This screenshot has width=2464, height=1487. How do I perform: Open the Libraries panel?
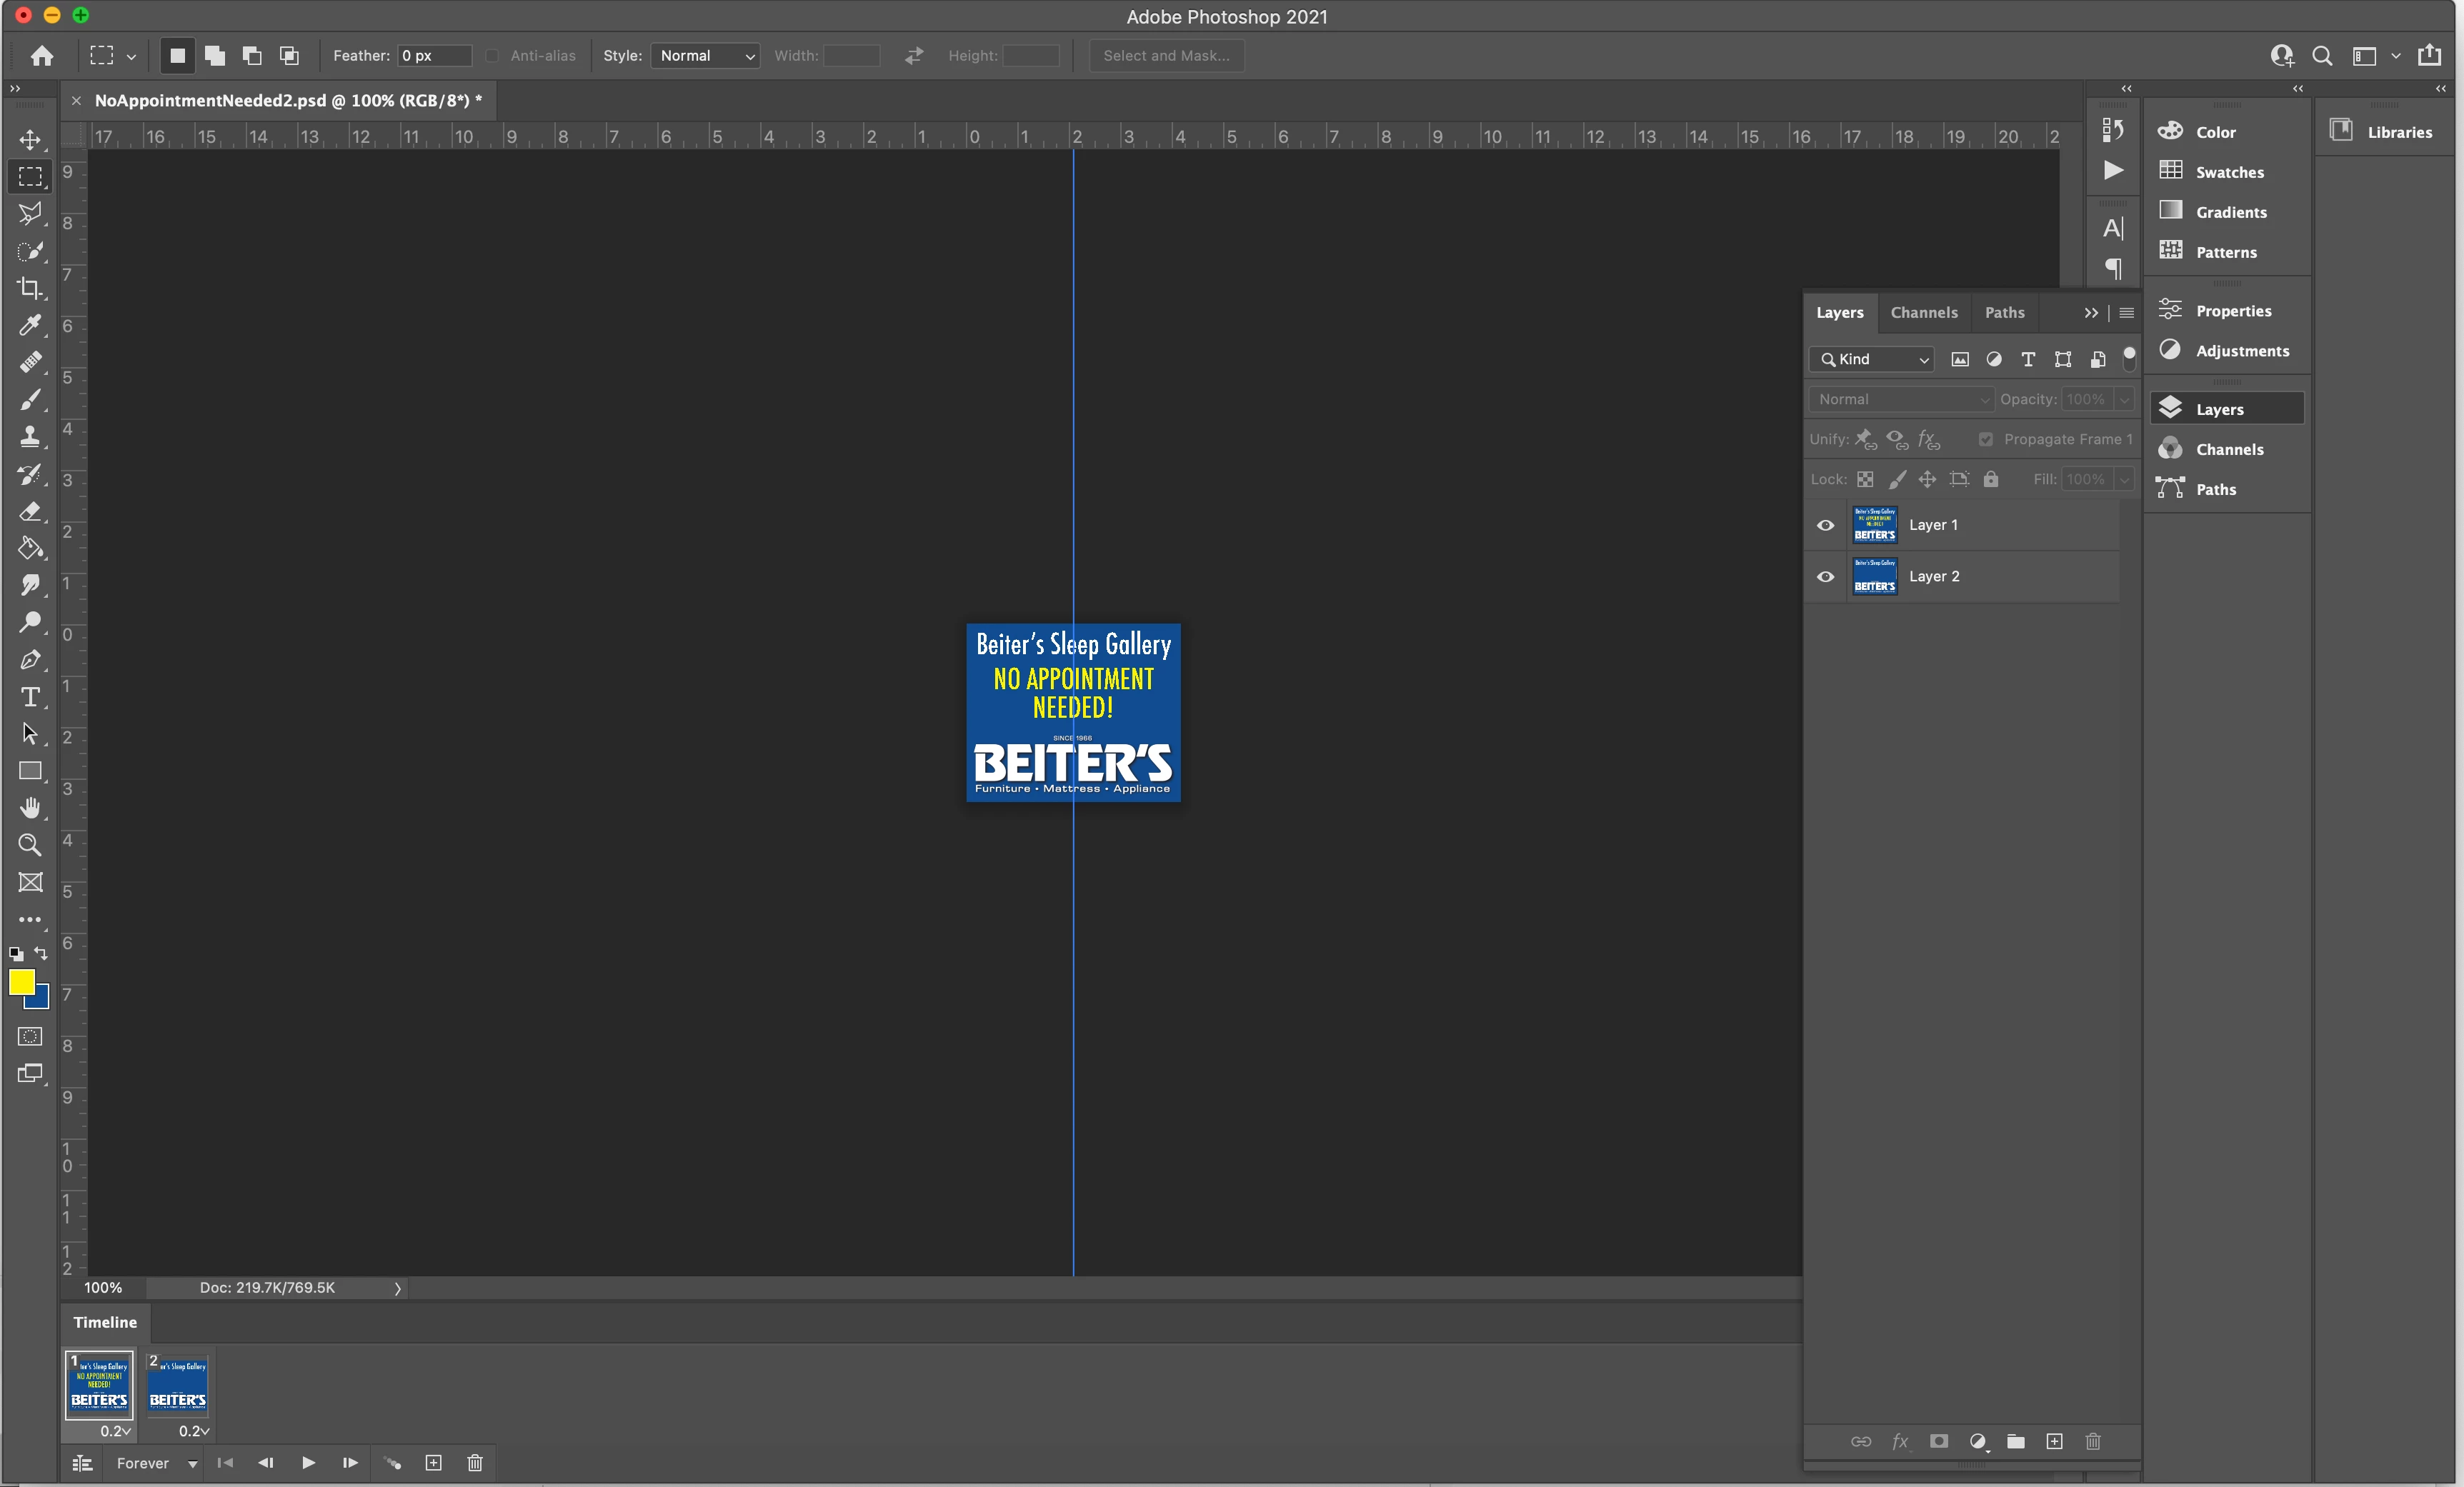coord(2398,132)
